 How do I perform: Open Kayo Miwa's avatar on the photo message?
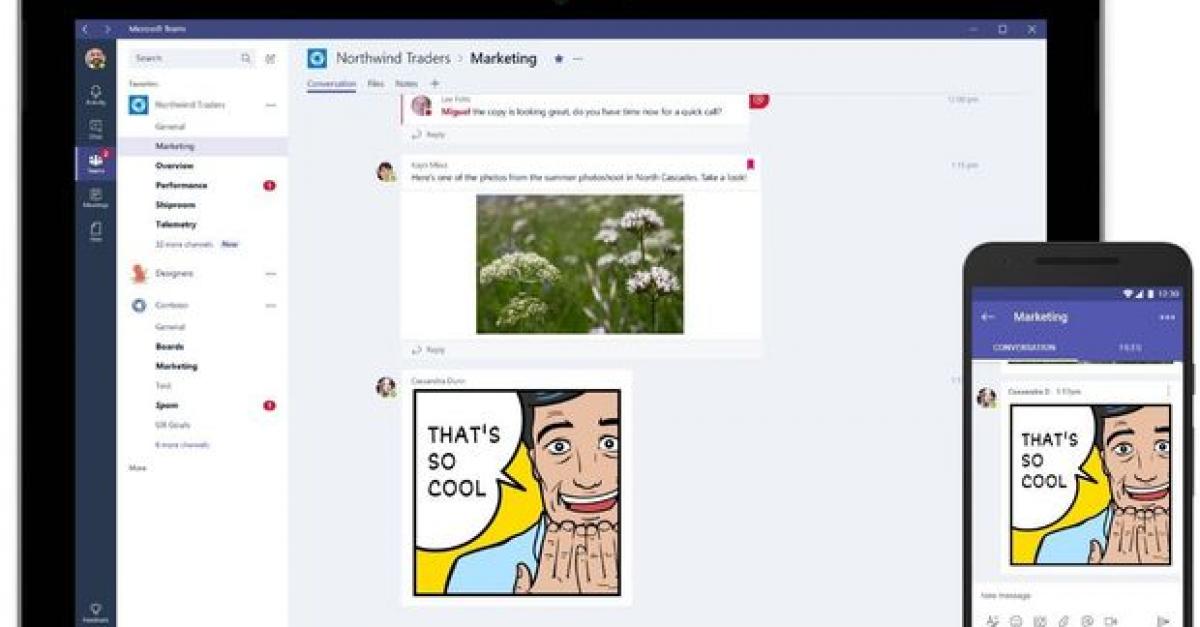point(386,171)
